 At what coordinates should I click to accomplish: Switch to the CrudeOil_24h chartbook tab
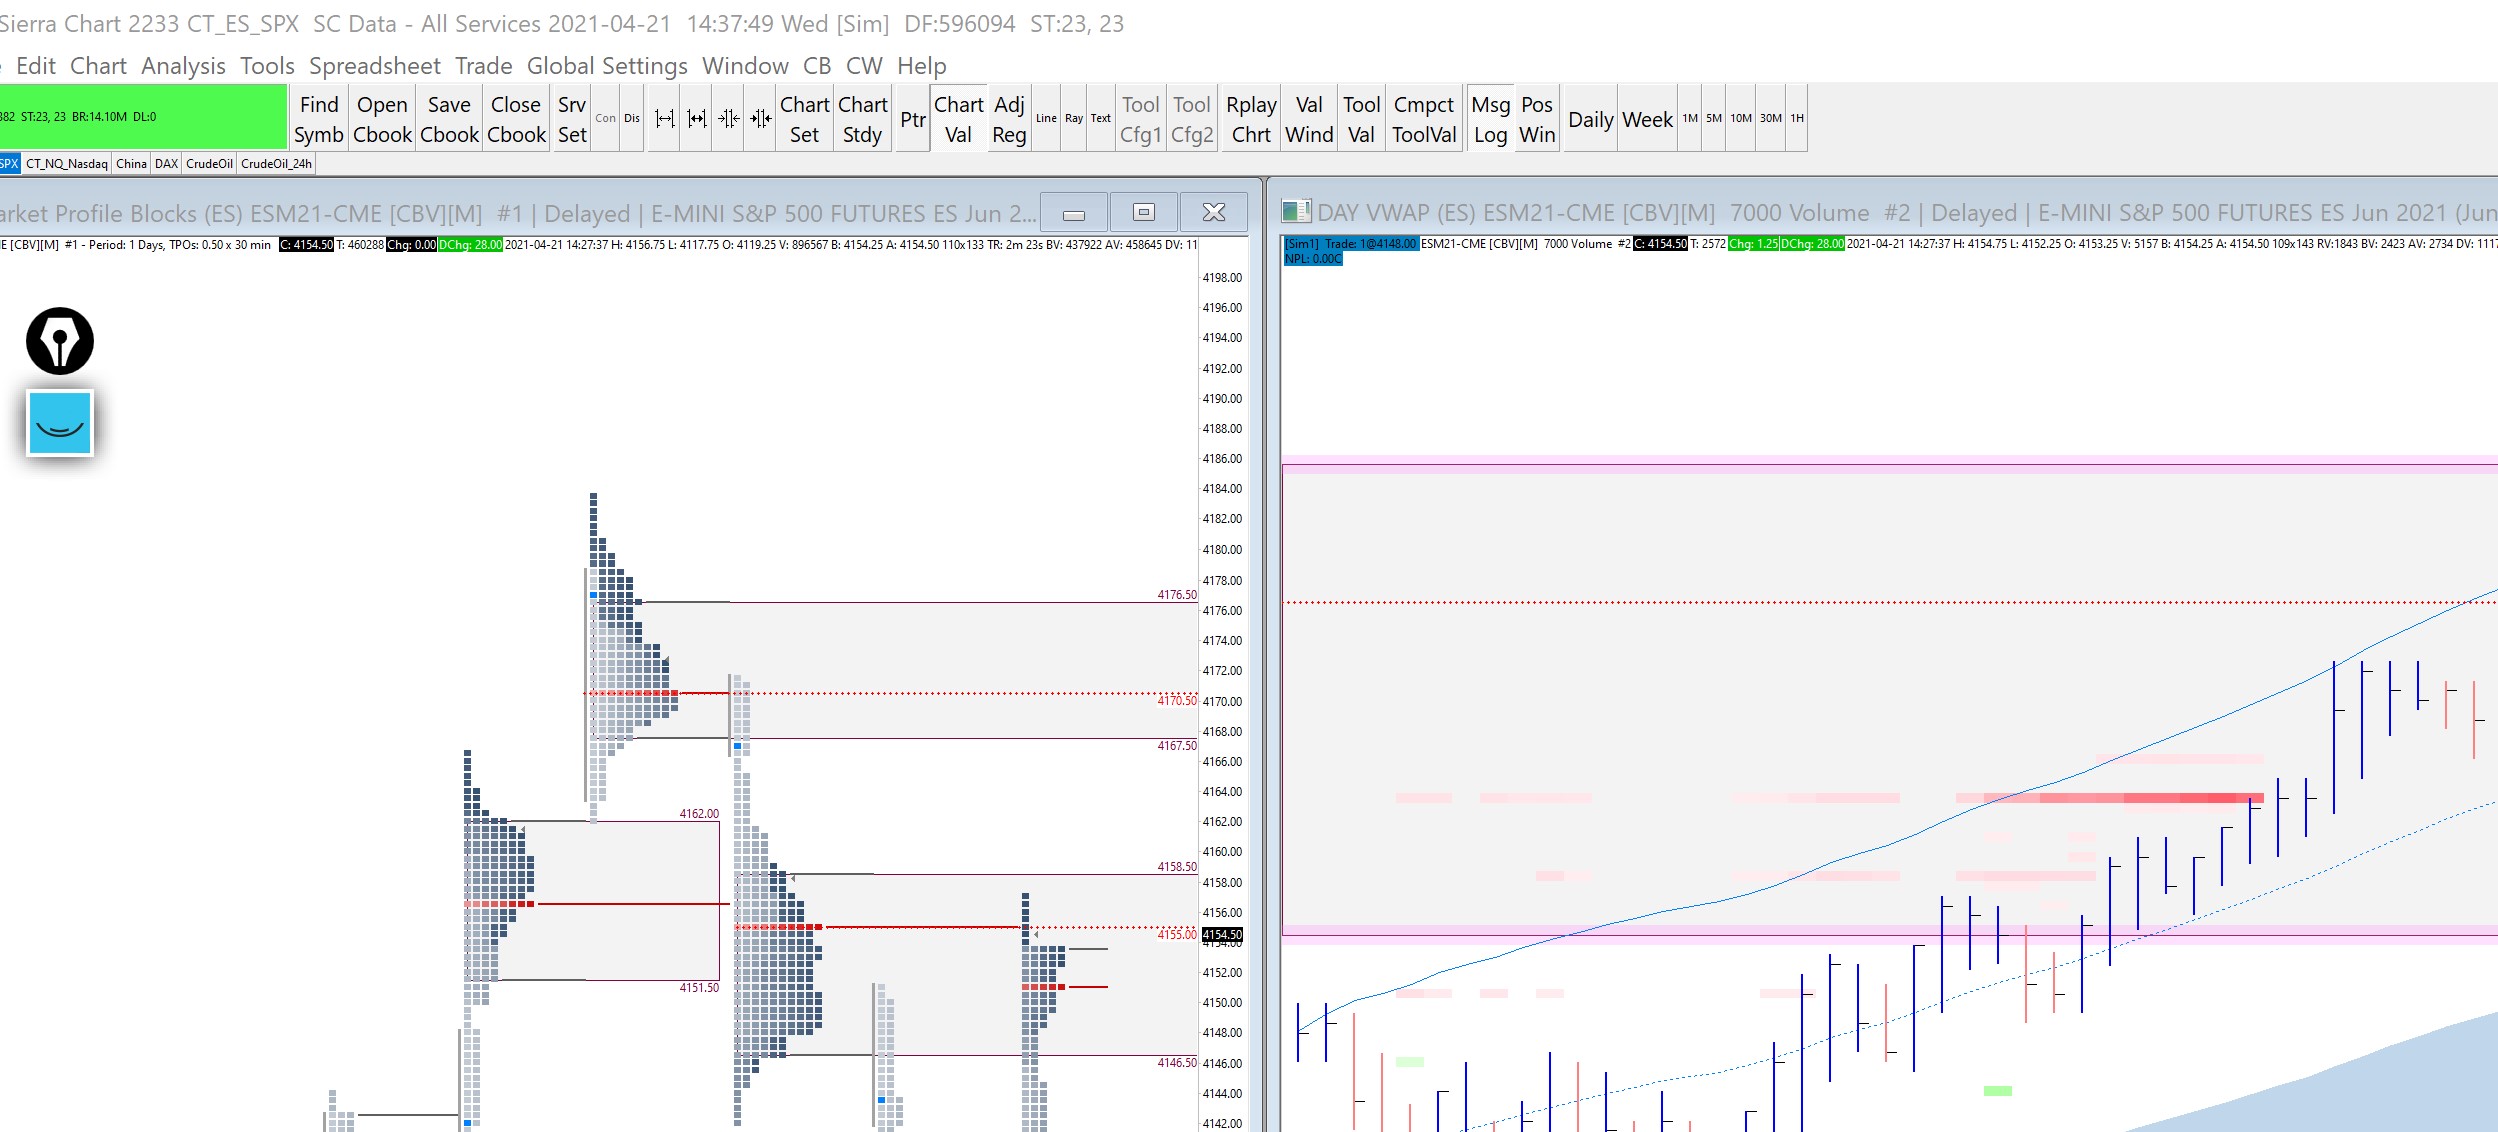(276, 164)
